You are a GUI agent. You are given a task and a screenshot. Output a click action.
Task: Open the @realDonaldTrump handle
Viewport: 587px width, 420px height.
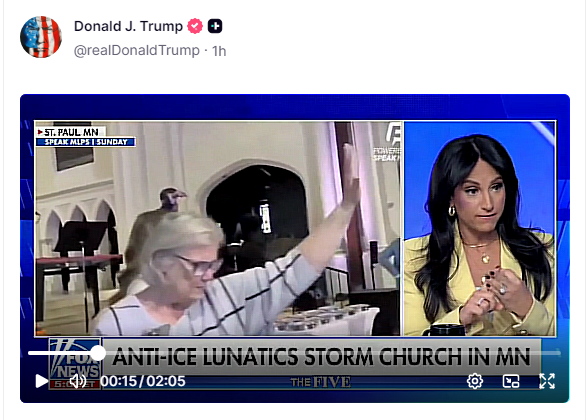tap(137, 51)
